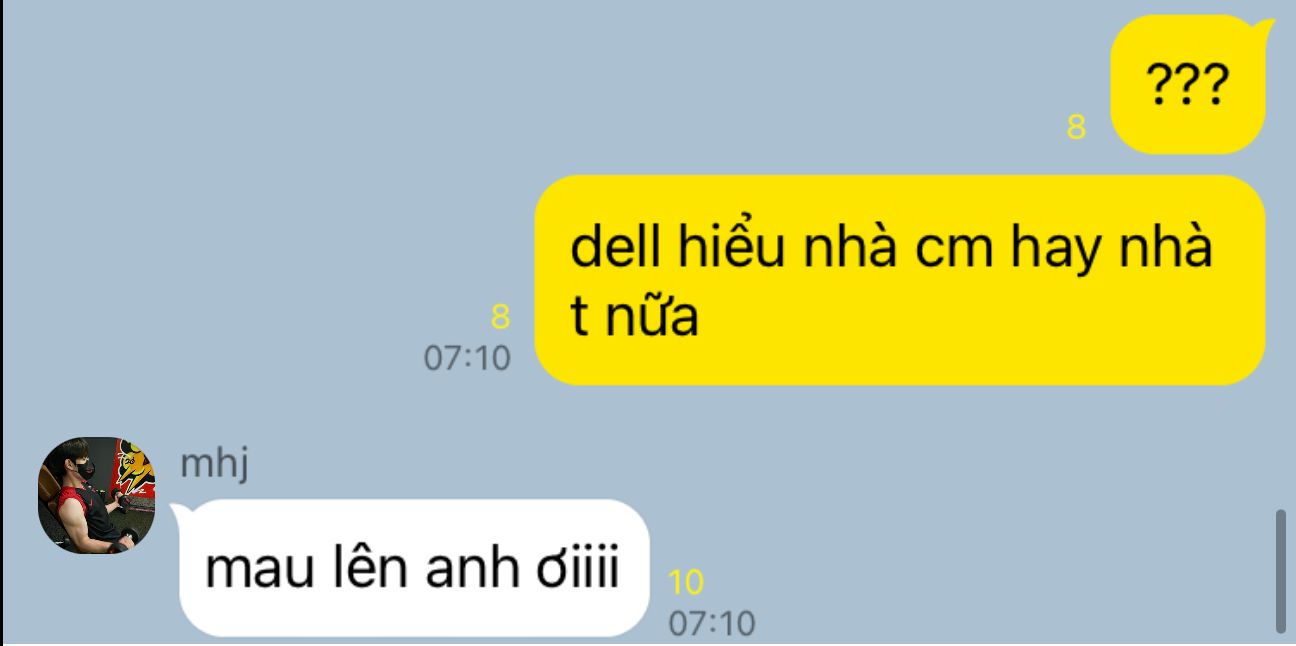The height and width of the screenshot is (646, 1296).
Task: Click the 07:10 timestamp of mhj's message
Action: coord(712,623)
